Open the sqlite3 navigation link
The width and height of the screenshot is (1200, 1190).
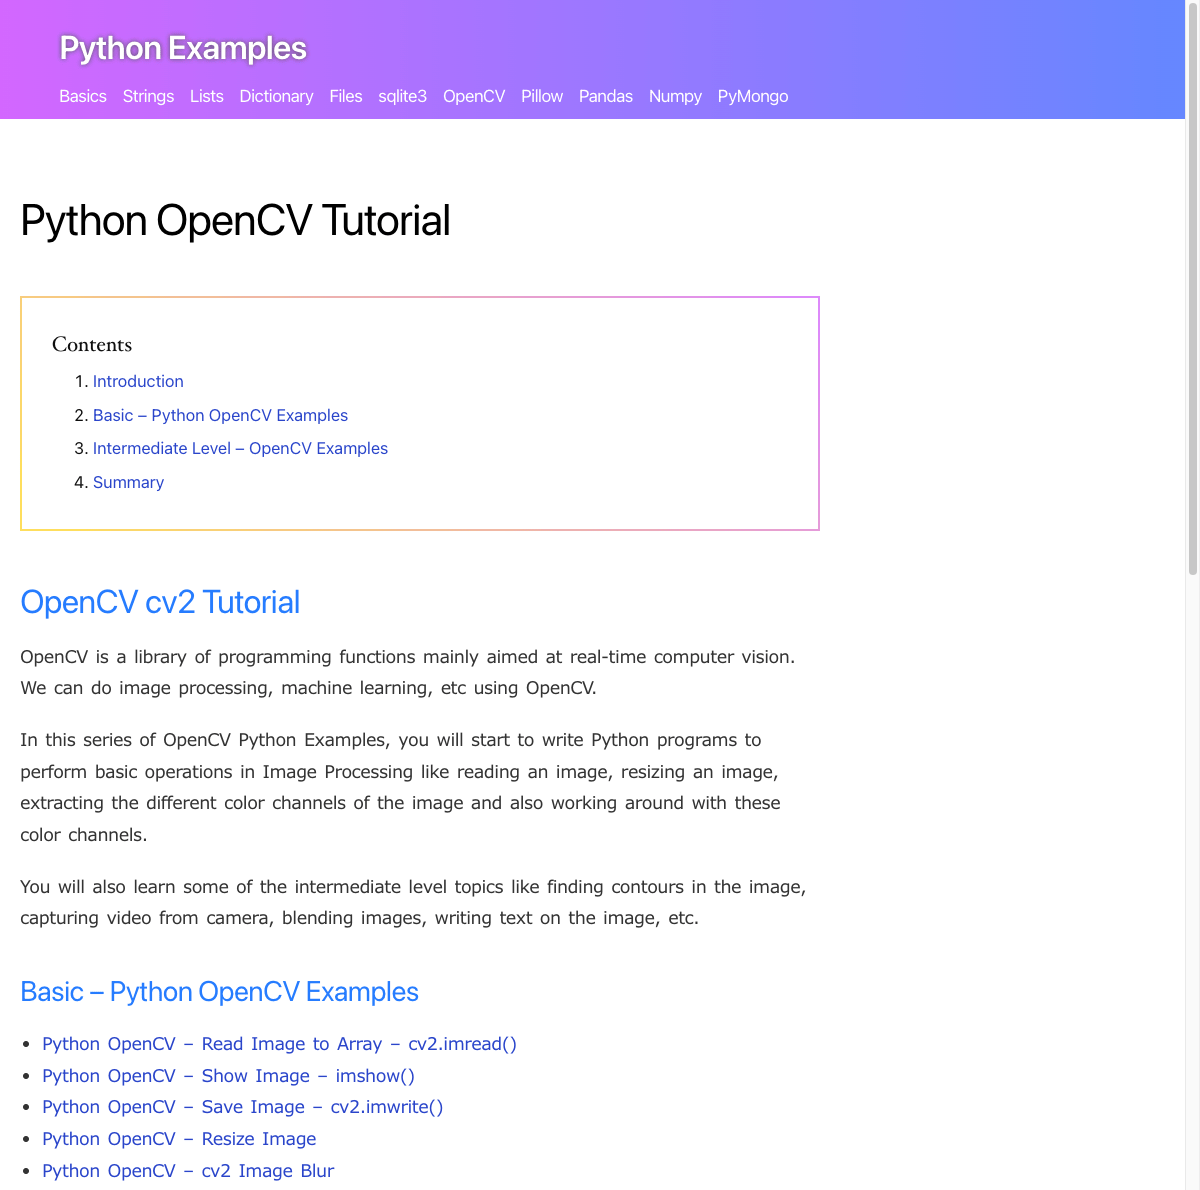(402, 96)
